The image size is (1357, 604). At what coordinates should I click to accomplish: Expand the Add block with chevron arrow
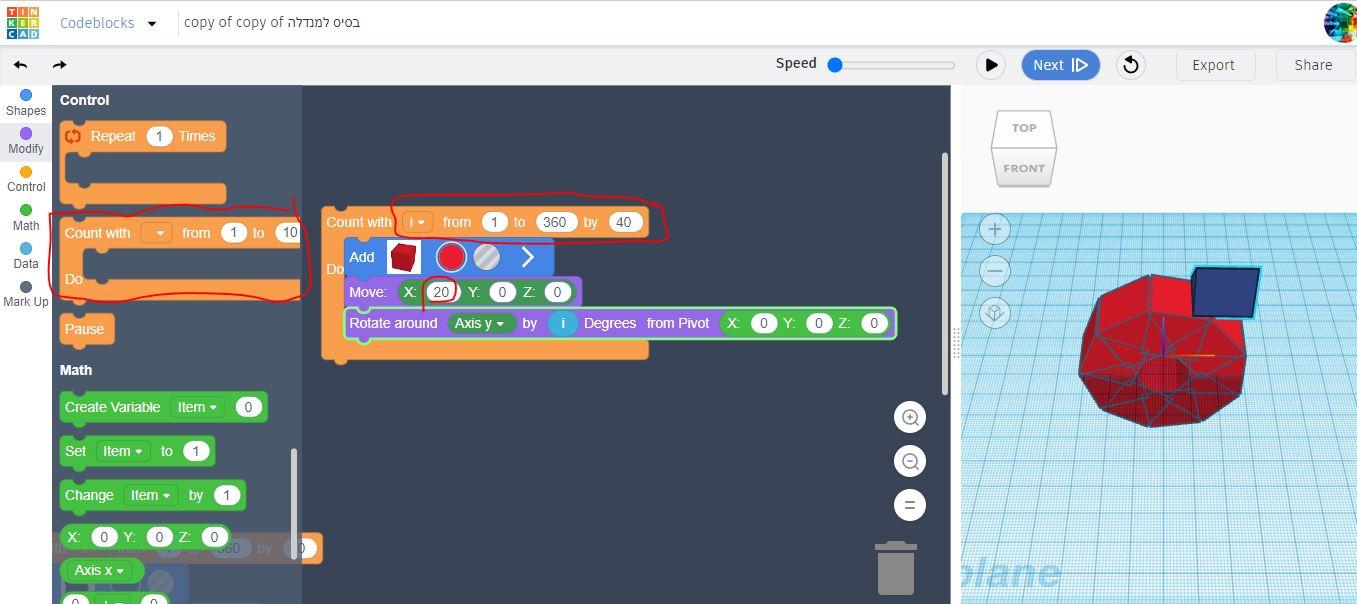pyautogui.click(x=528, y=257)
